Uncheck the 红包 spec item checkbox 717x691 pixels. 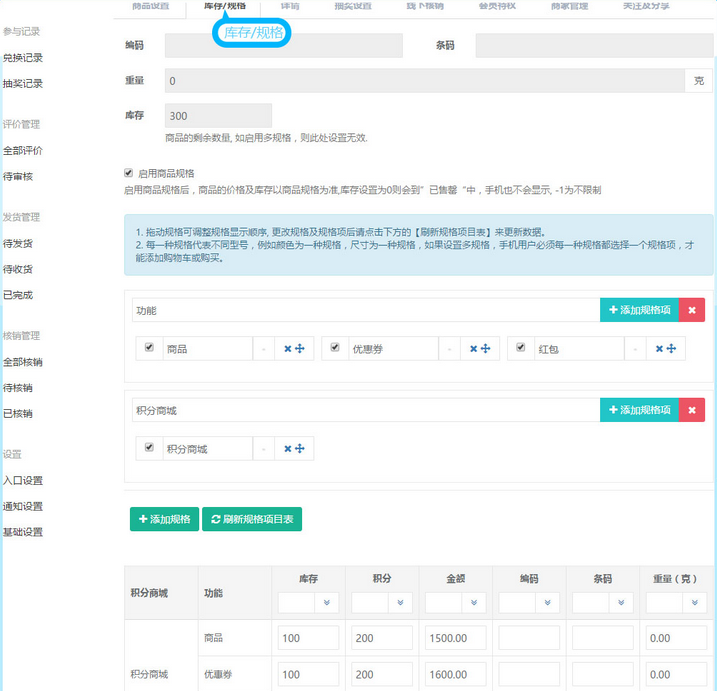[x=522, y=348]
